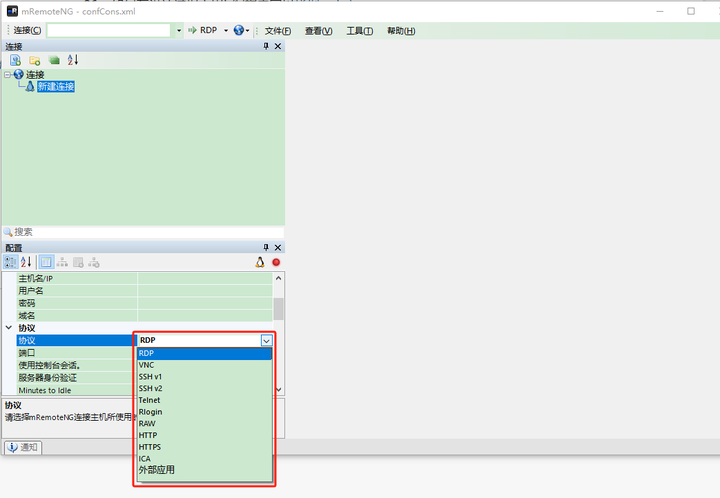Viewport: 720px width, 498px height.
Task: Show the properties view in the config toolbar
Action: (46, 262)
